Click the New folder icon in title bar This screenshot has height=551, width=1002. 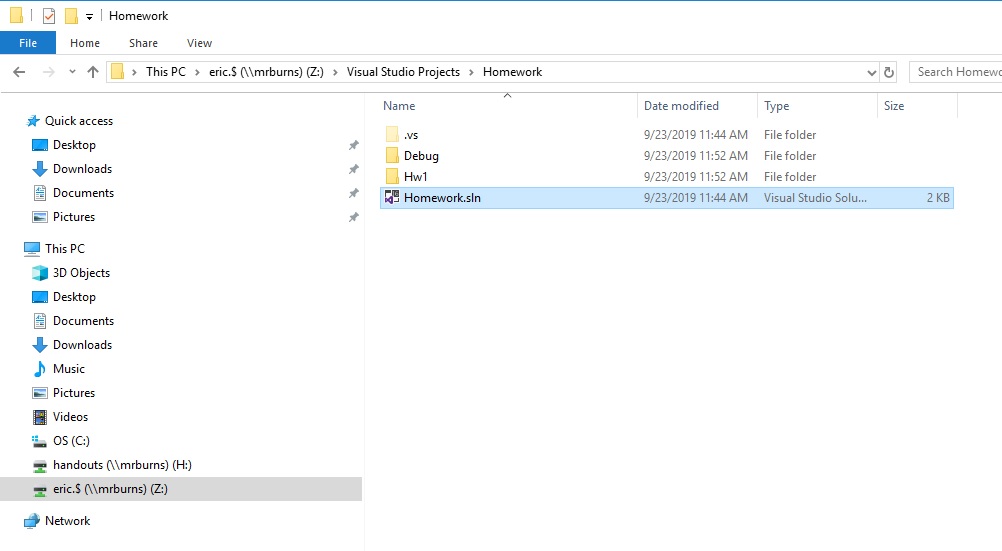pyautogui.click(x=72, y=16)
